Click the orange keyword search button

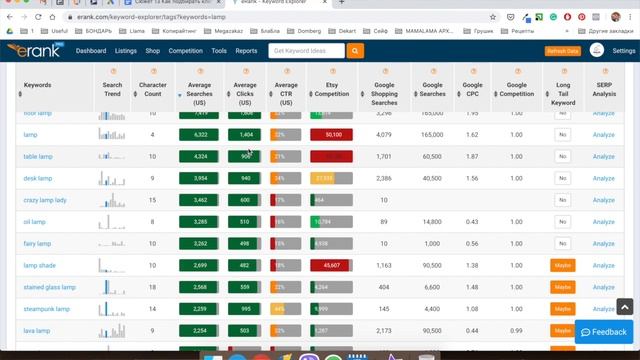(355, 51)
